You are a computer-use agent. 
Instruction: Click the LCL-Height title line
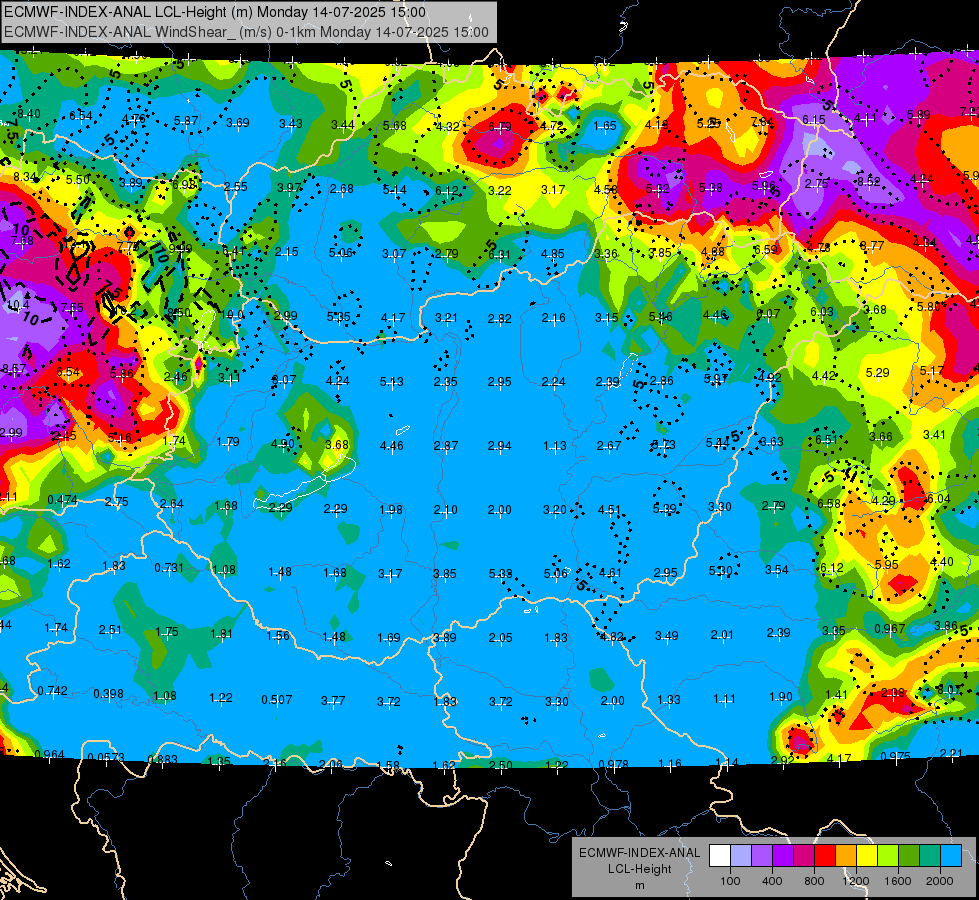coord(215,12)
